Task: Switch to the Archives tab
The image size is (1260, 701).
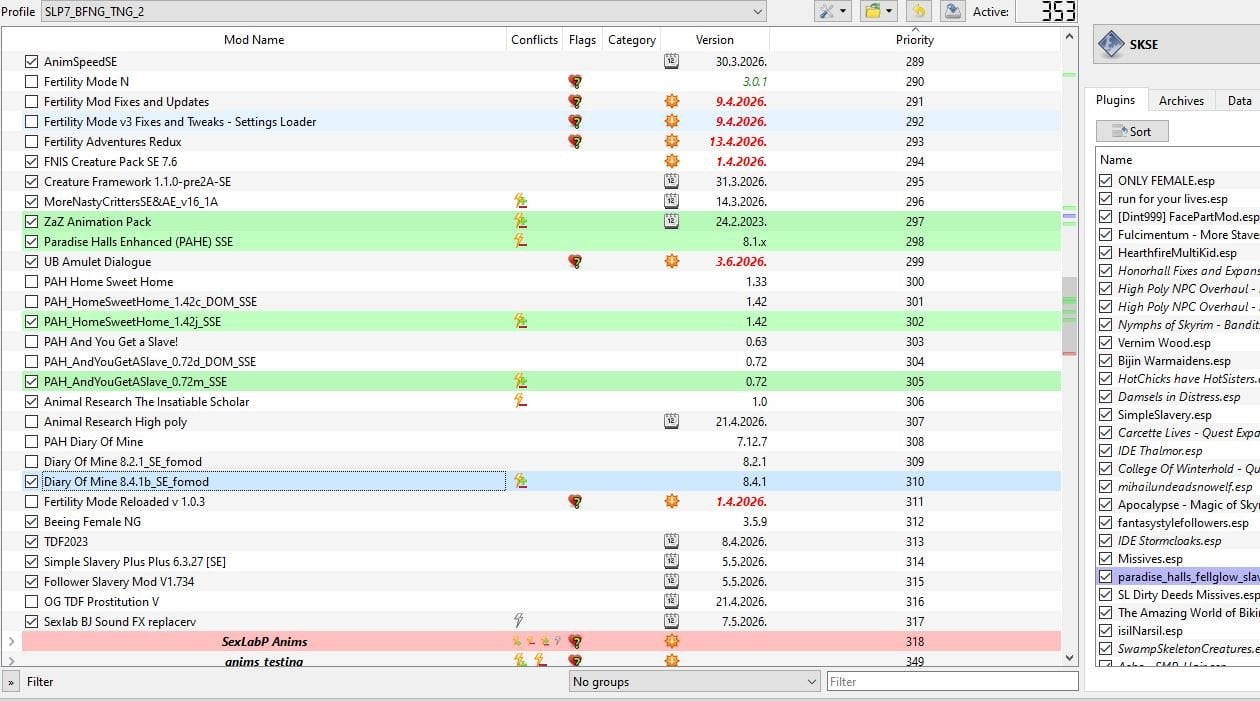Action: [1181, 101]
